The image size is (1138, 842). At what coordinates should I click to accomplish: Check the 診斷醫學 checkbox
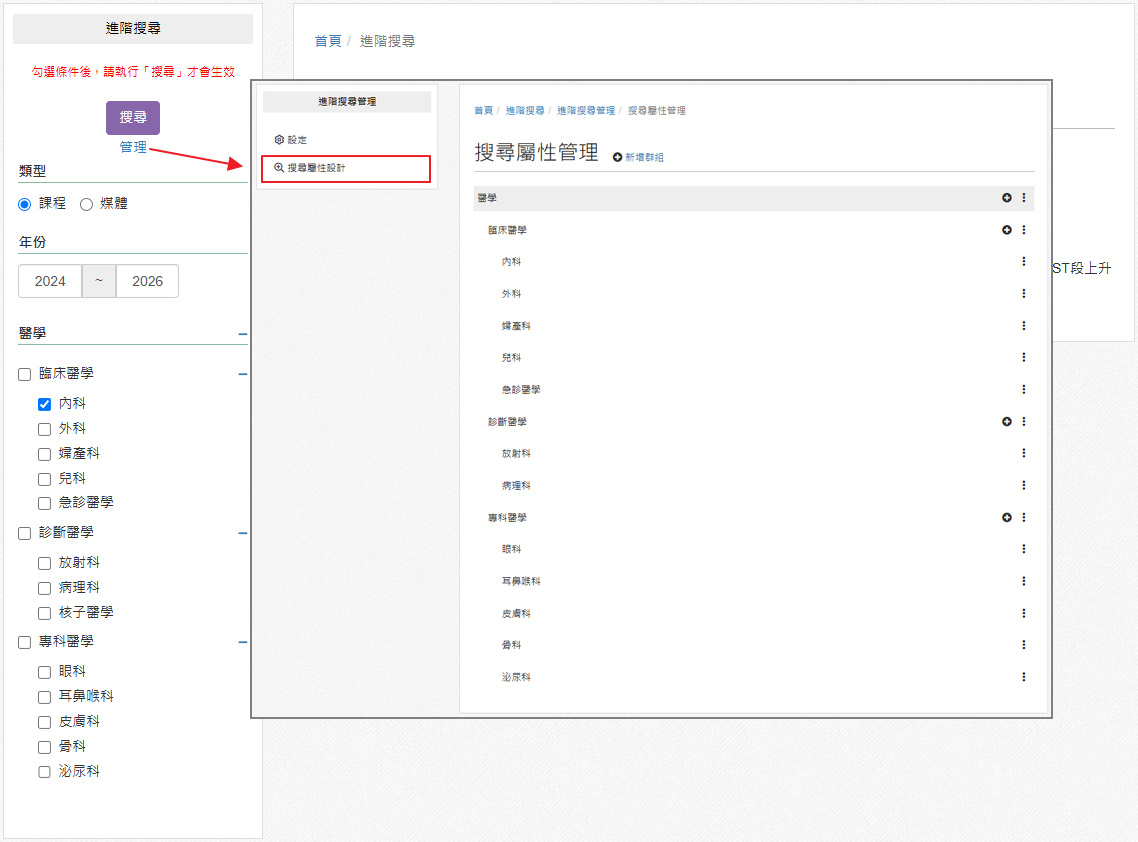coord(25,534)
